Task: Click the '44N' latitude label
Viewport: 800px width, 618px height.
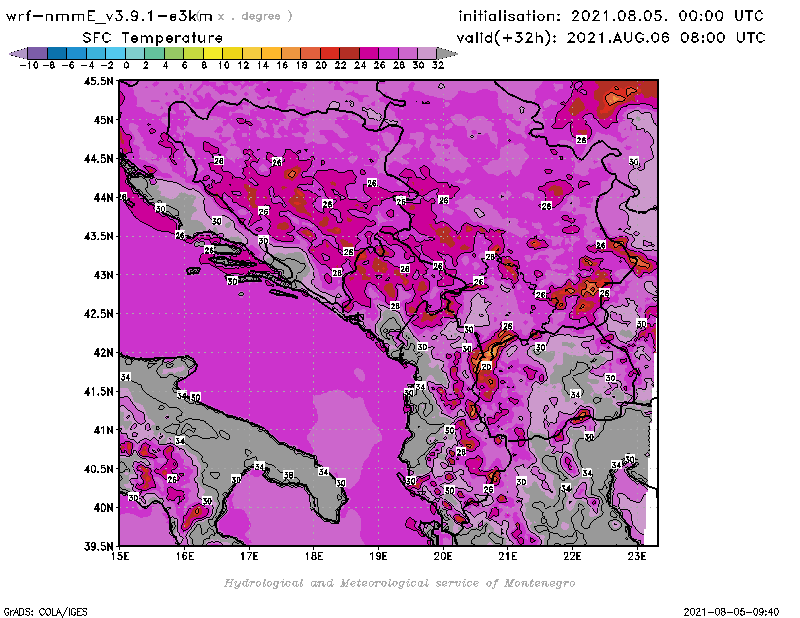Action: click(103, 197)
